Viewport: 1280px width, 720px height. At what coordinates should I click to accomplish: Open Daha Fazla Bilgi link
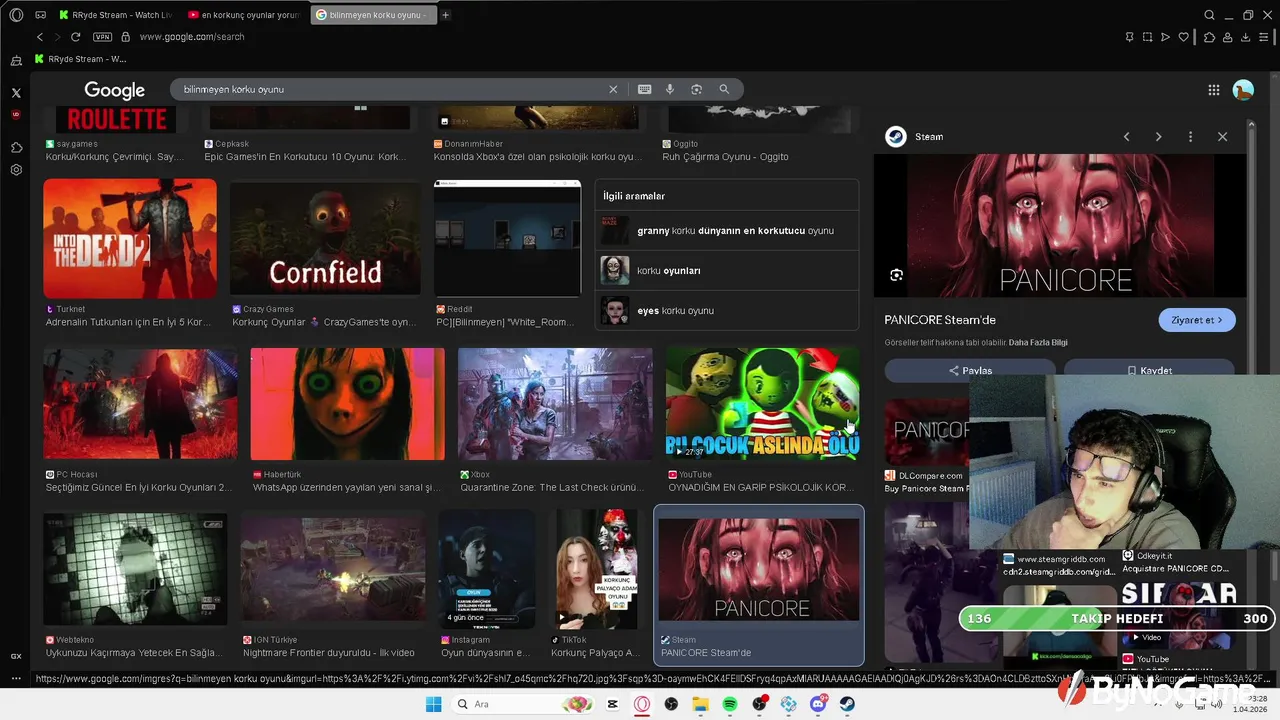[1038, 343]
